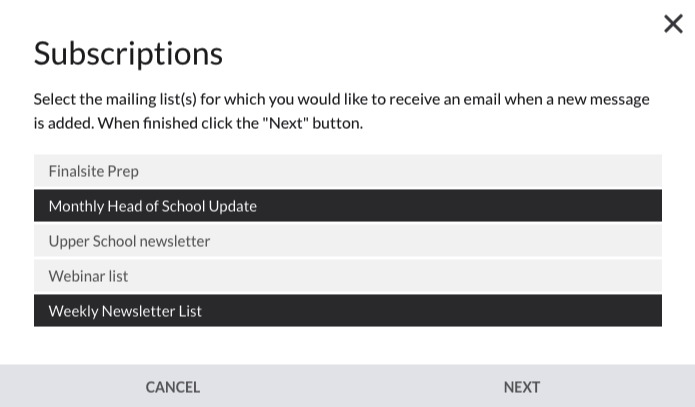Viewport: 695px width, 407px height.
Task: Click the "Next" mention in the instructions text
Action: click(285, 123)
